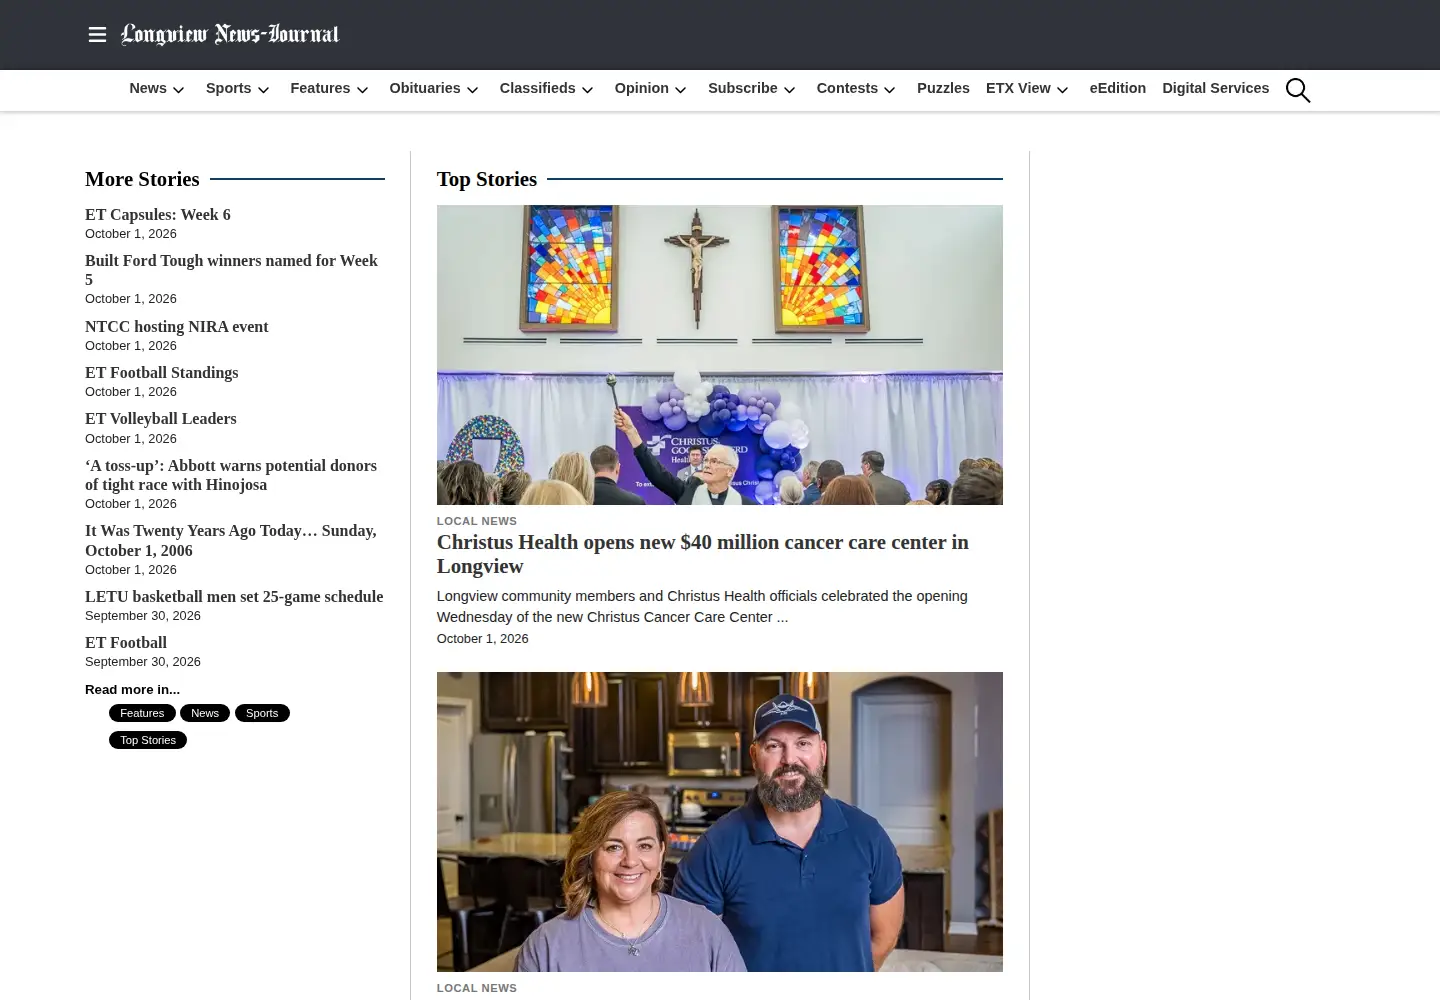Go to Longview News-Journal logo homepage
Image resolution: width=1440 pixels, height=1000 pixels.
pos(230,35)
